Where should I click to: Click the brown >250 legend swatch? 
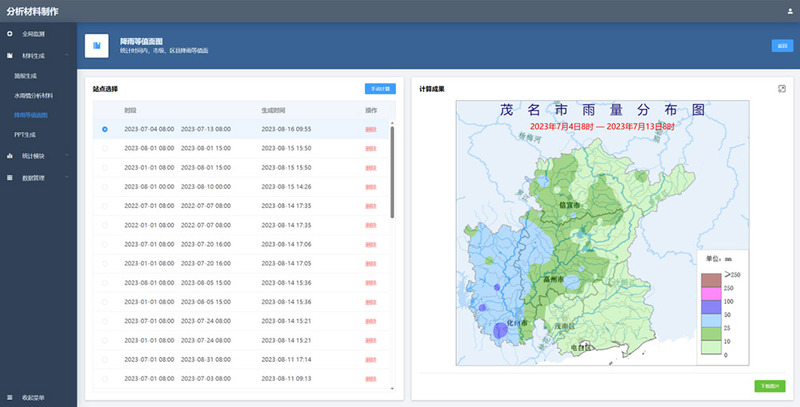coord(711,280)
